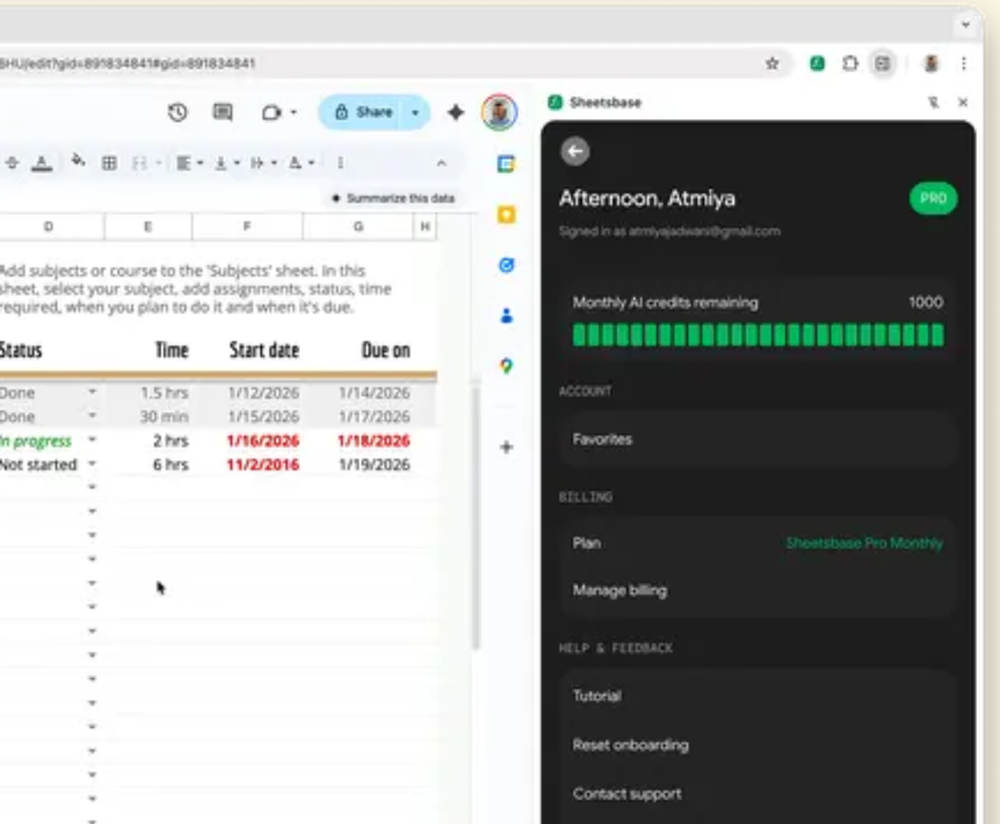Go back in Sheetsbase using back arrow
The height and width of the screenshot is (824, 1000).
point(575,151)
